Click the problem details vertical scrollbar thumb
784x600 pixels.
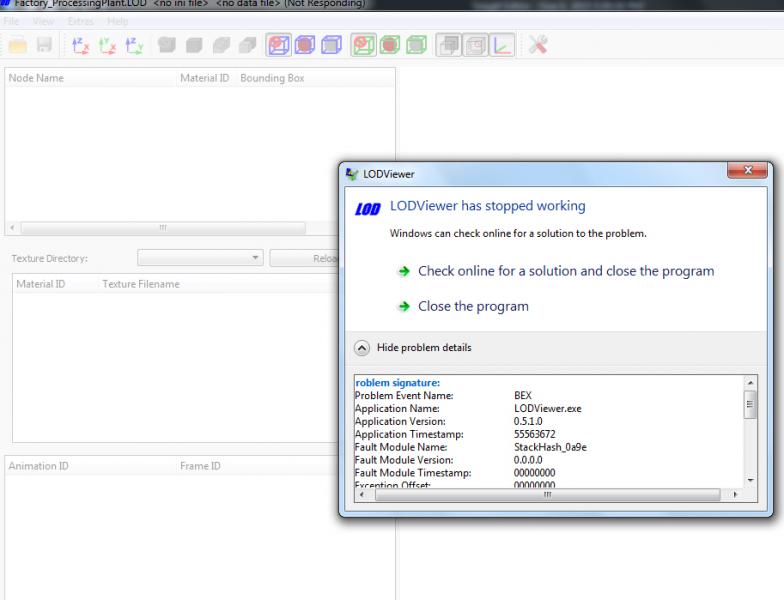coord(750,404)
